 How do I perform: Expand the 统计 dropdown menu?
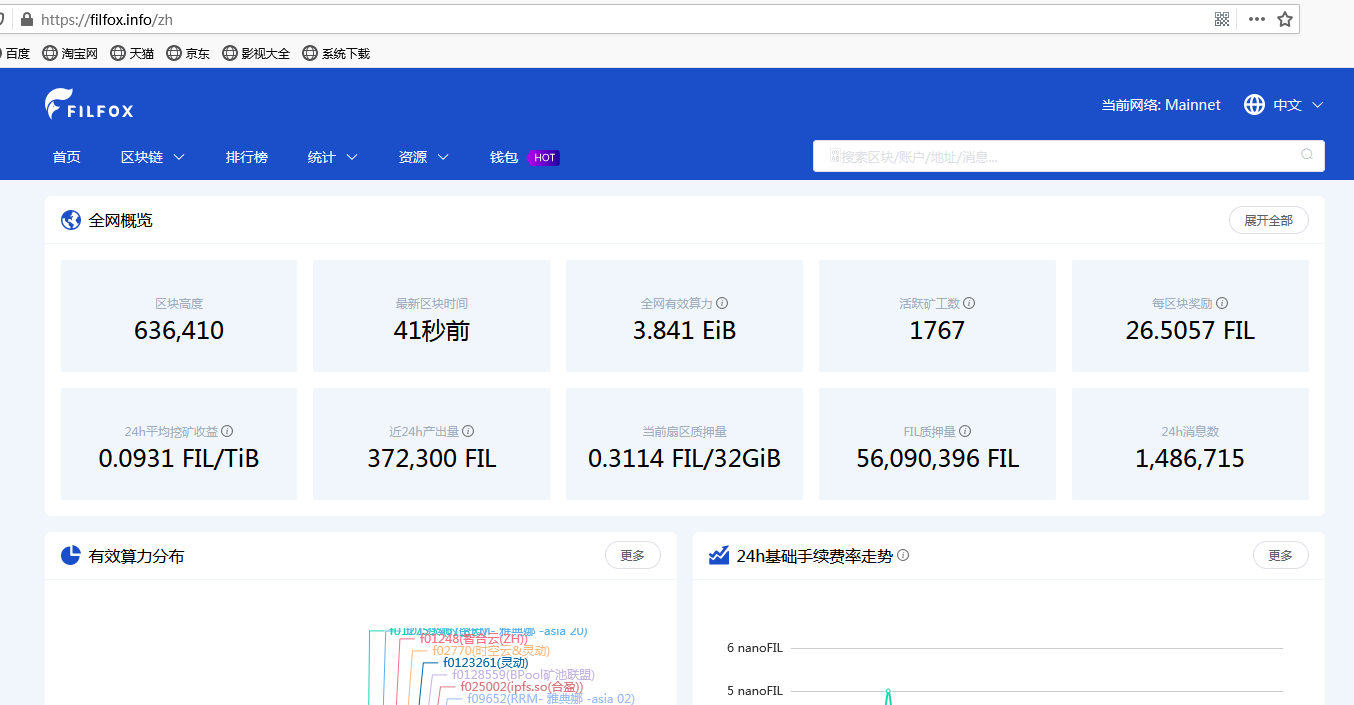[332, 157]
